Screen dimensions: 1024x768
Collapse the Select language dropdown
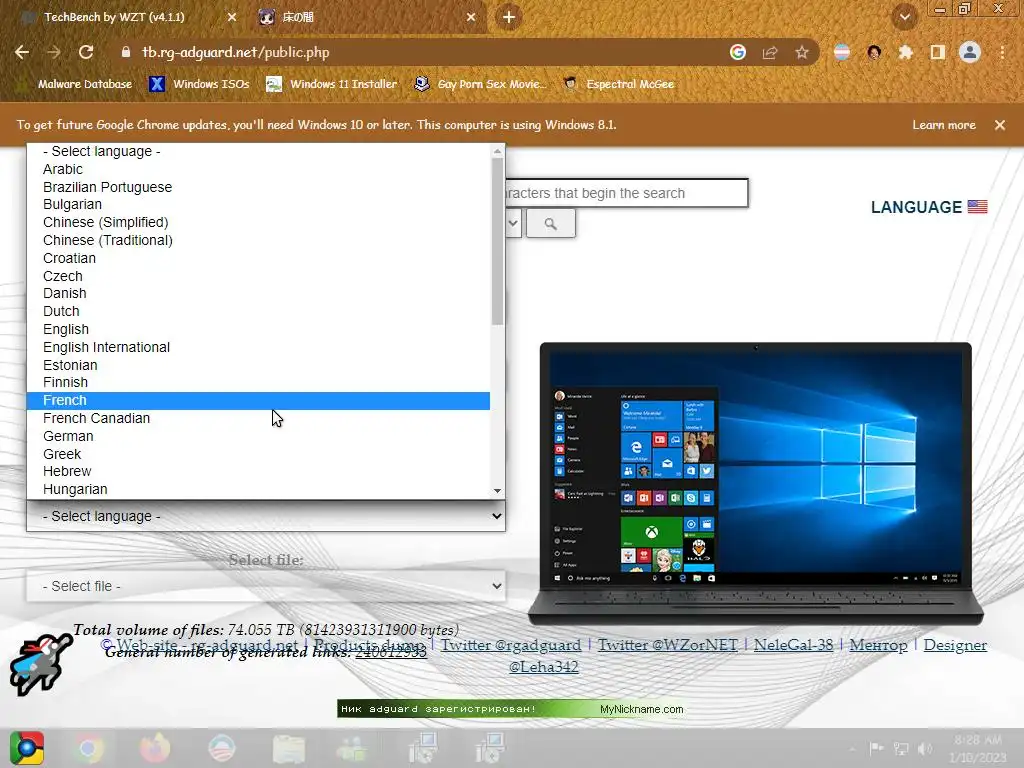click(266, 516)
